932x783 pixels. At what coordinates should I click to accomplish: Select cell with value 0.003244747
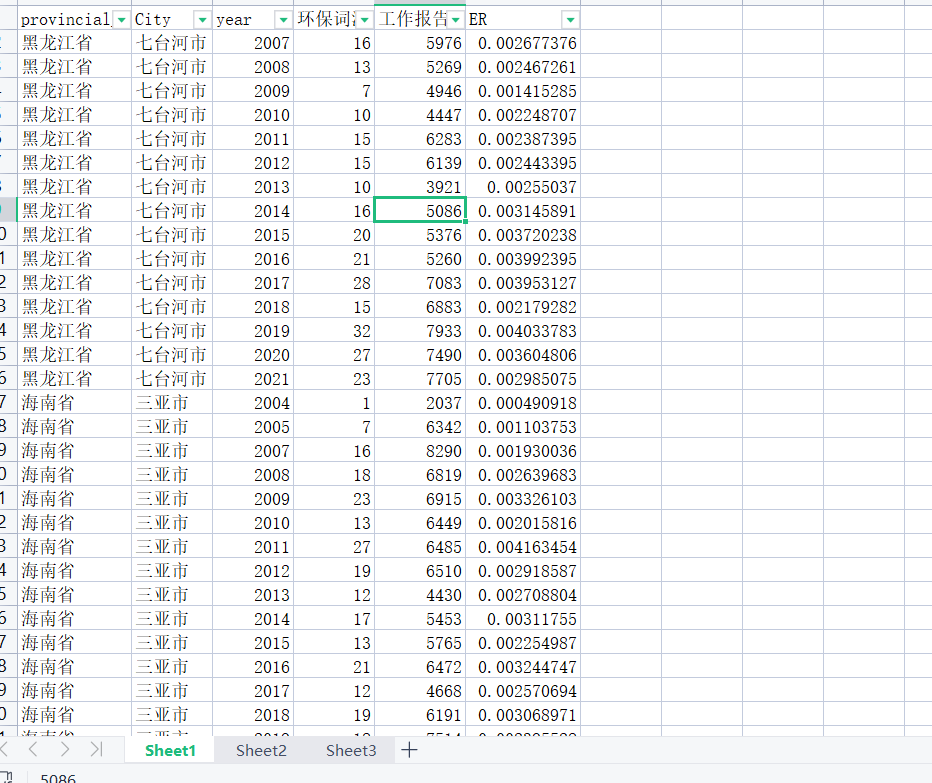click(523, 666)
